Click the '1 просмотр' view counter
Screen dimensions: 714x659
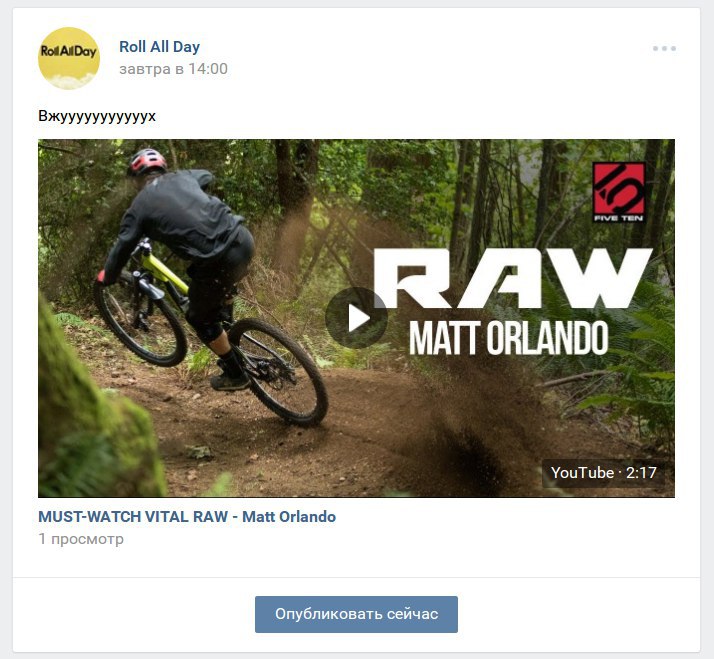click(81, 539)
